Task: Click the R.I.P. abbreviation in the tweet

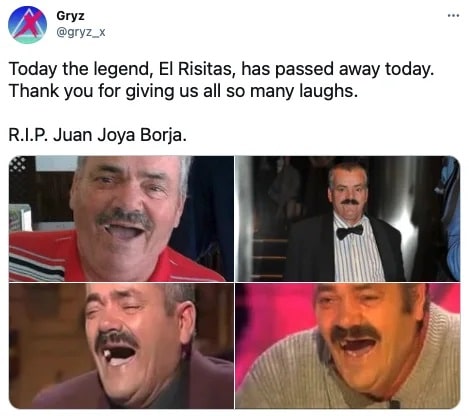Action: pos(28,135)
